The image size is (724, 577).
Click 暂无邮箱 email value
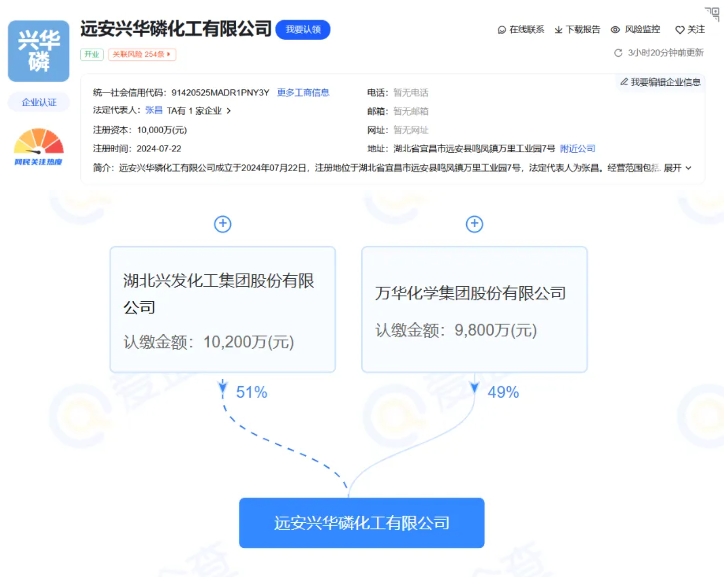point(410,111)
